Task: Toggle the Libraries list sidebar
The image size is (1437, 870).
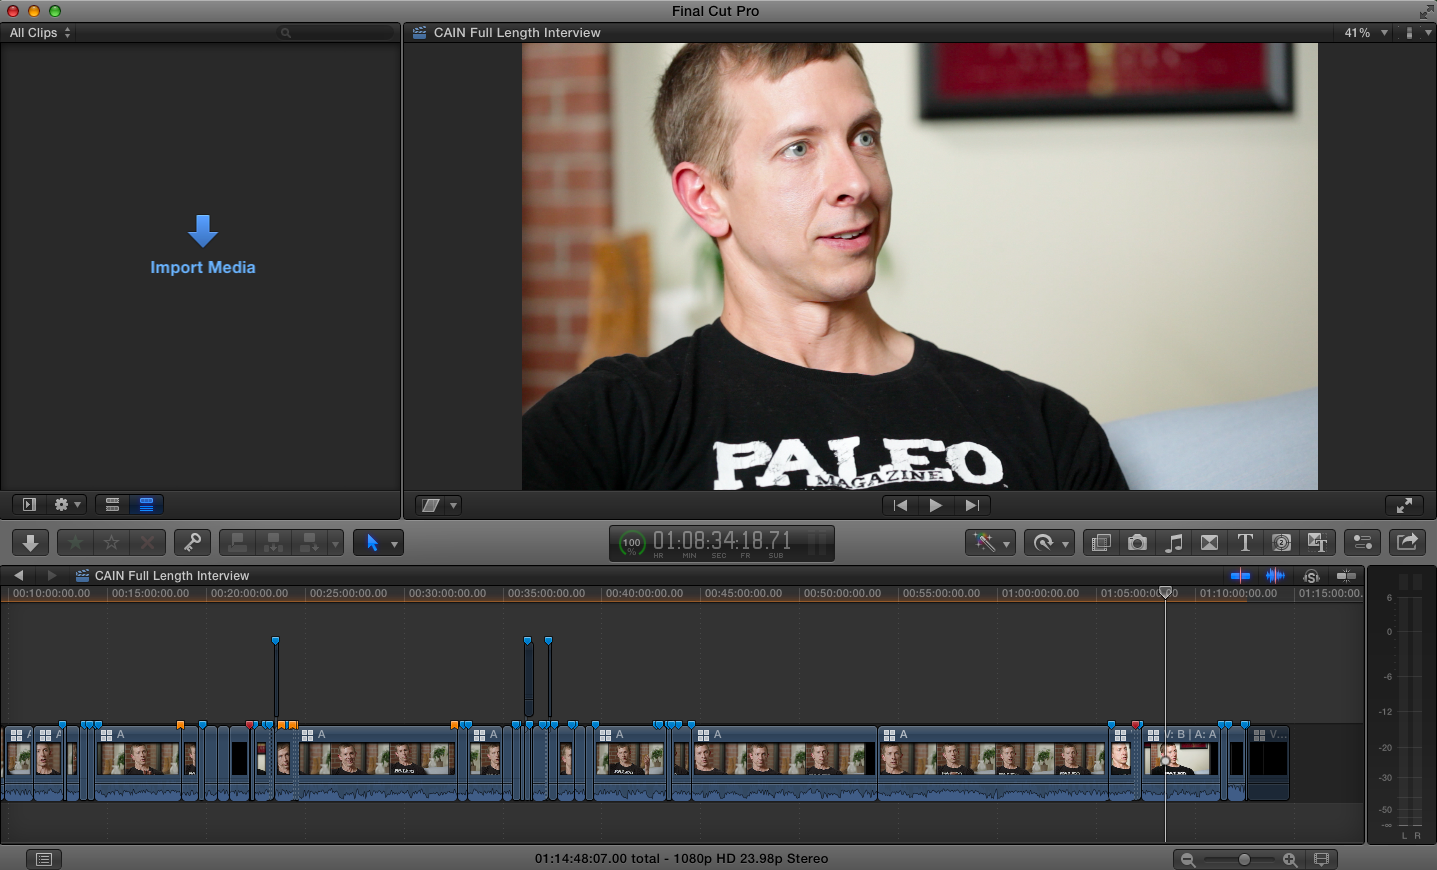Action: point(29,505)
